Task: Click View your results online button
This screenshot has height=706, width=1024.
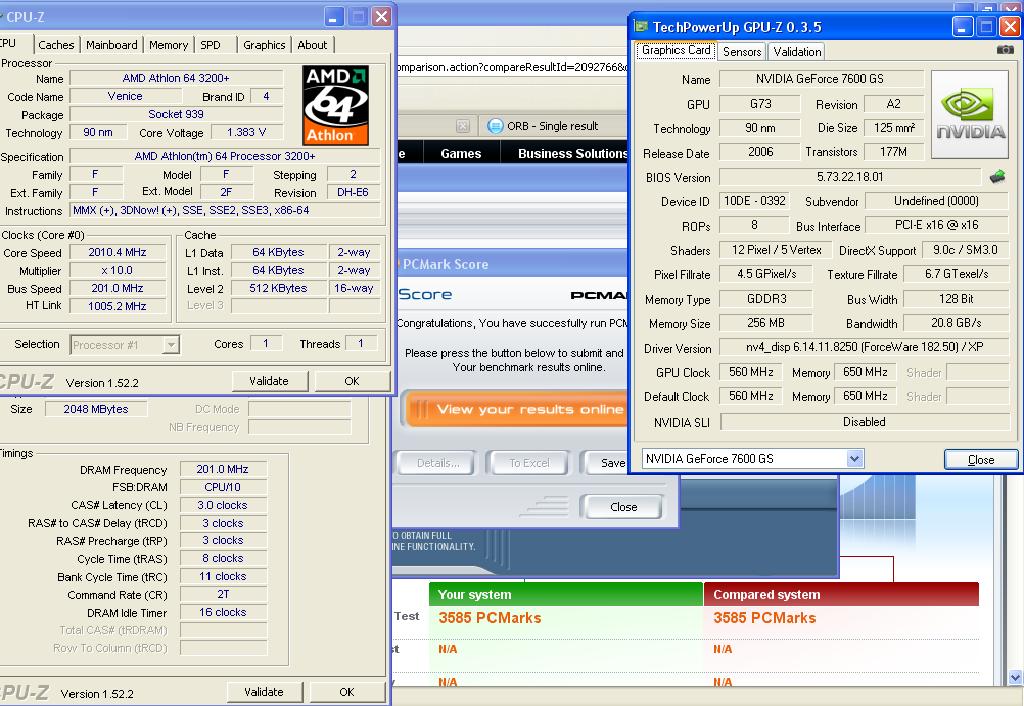Action: [516, 409]
